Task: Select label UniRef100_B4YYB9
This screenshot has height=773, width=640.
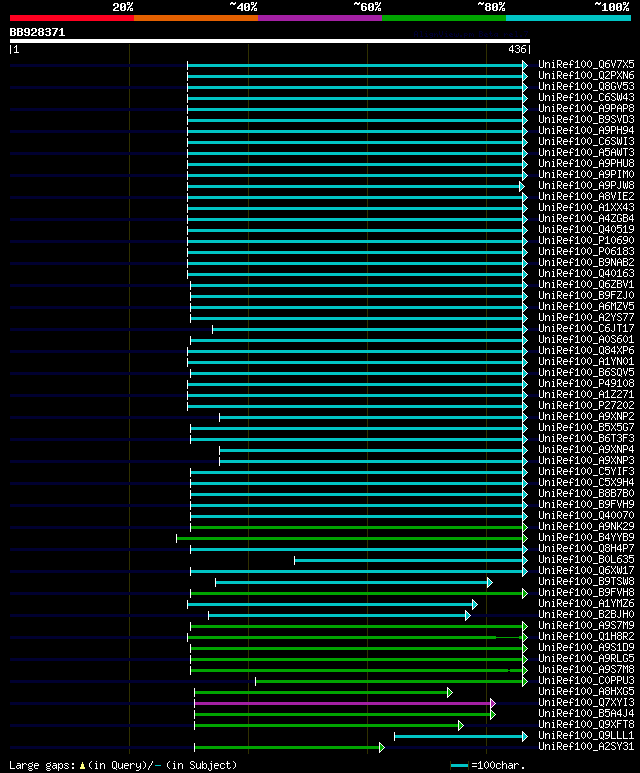Action: tap(586, 538)
